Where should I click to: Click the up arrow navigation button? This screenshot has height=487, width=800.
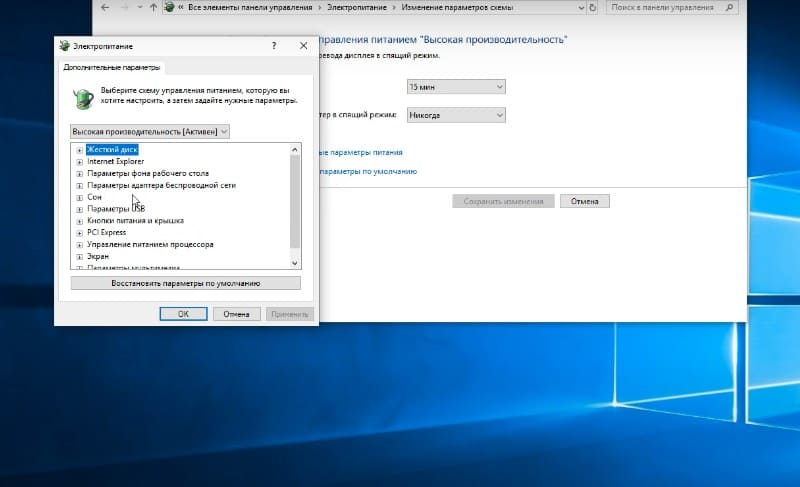(151, 7)
